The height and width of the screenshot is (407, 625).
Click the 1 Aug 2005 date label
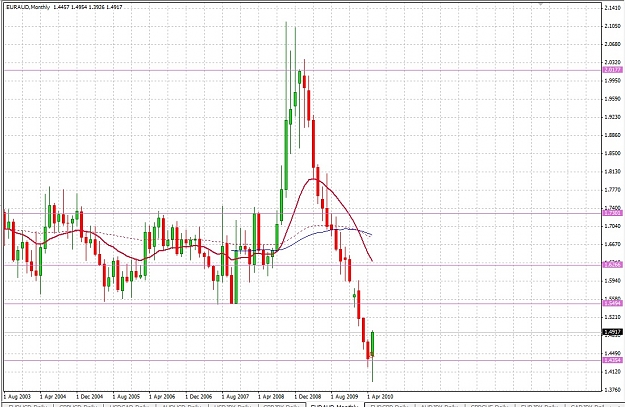click(126, 397)
